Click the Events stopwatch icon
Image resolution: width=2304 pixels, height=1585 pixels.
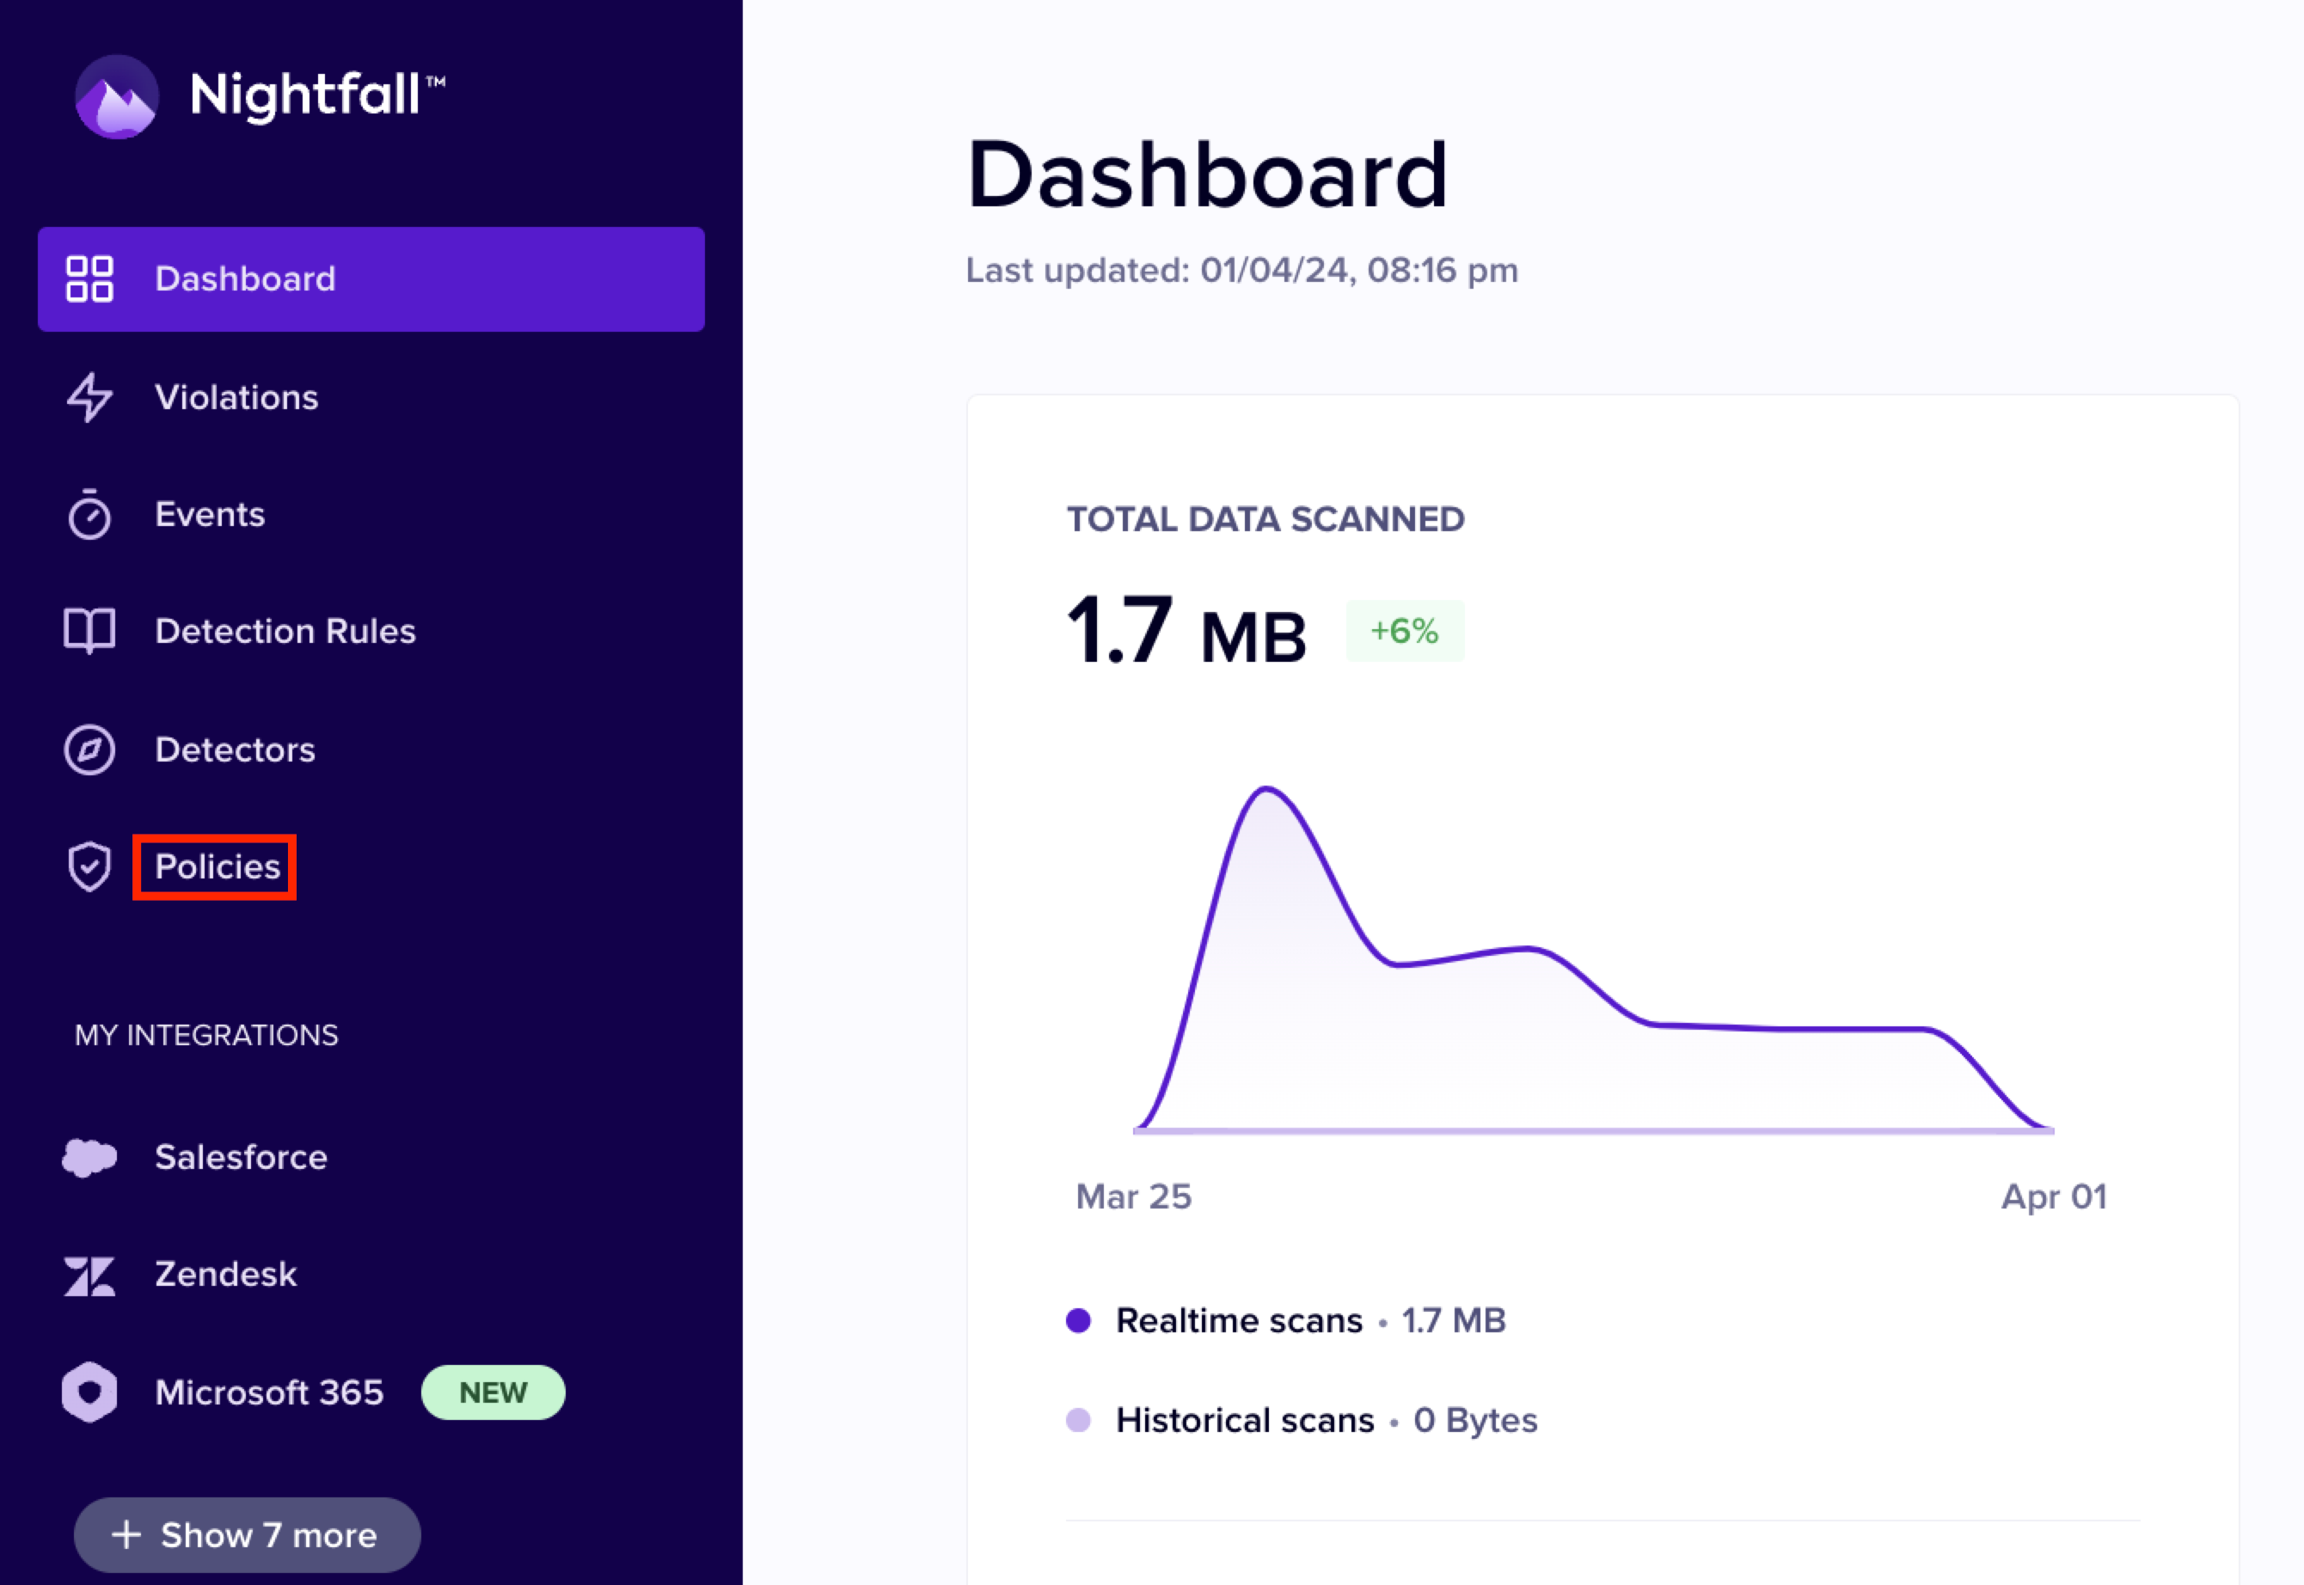point(89,515)
